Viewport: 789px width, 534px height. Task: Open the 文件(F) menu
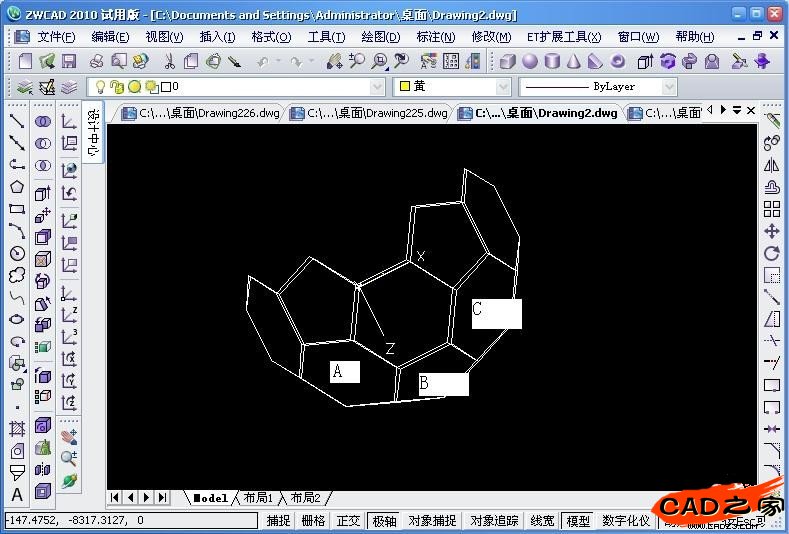coord(56,37)
